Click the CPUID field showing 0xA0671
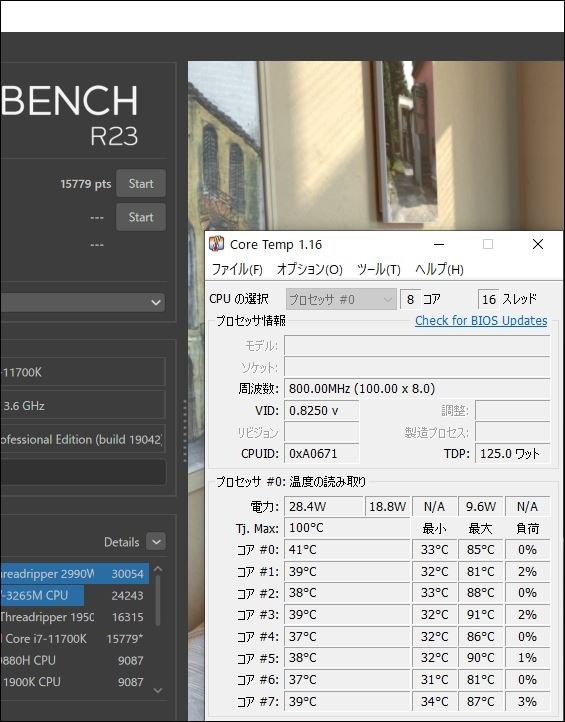The image size is (565, 722). point(321,454)
